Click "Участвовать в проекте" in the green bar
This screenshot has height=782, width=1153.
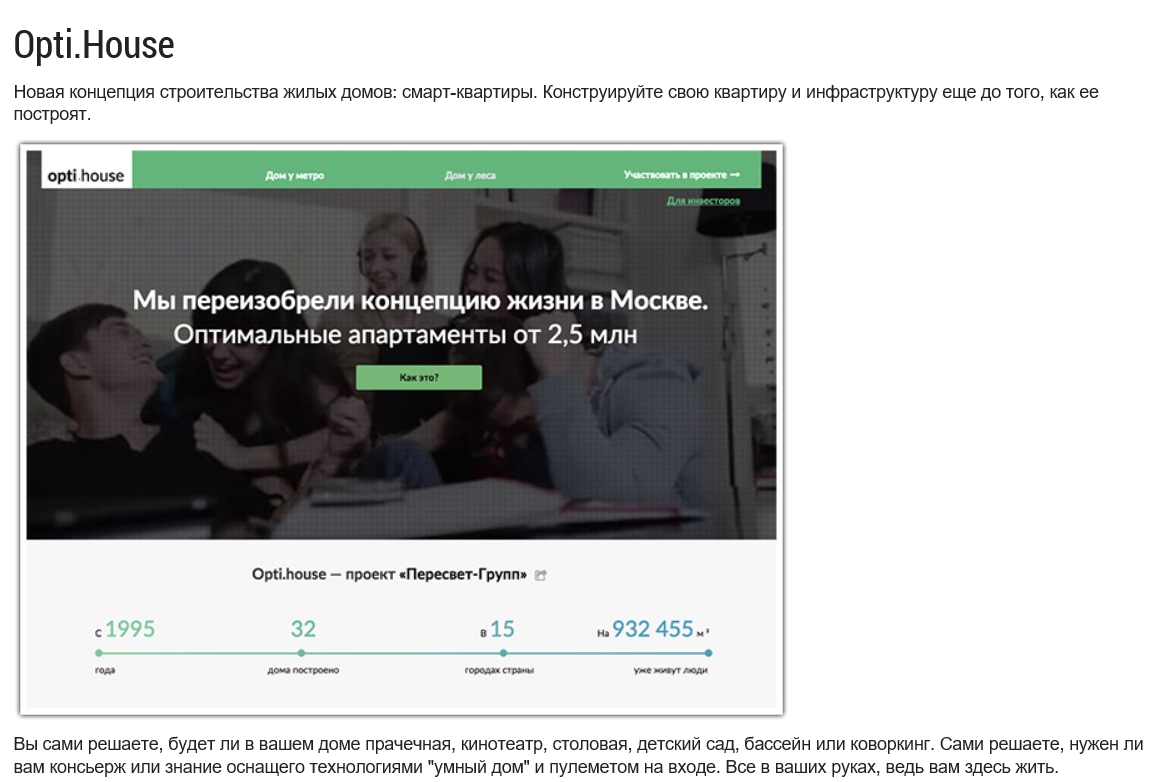681,175
